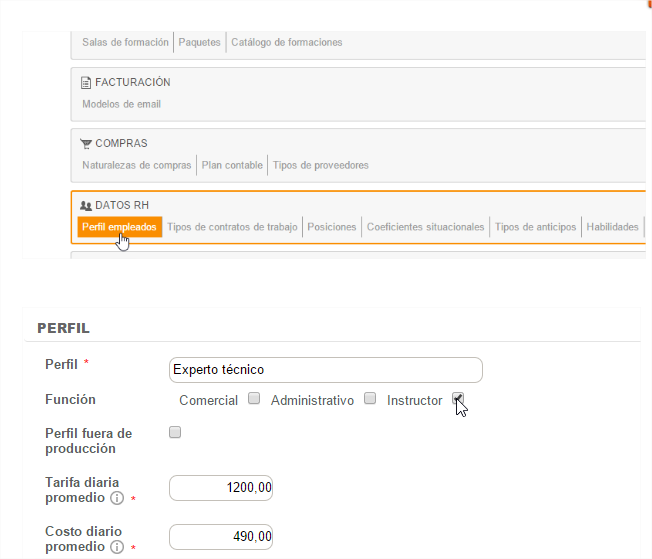Click the Compras shopping cart icon
The width and height of the screenshot is (652, 559).
86,144
